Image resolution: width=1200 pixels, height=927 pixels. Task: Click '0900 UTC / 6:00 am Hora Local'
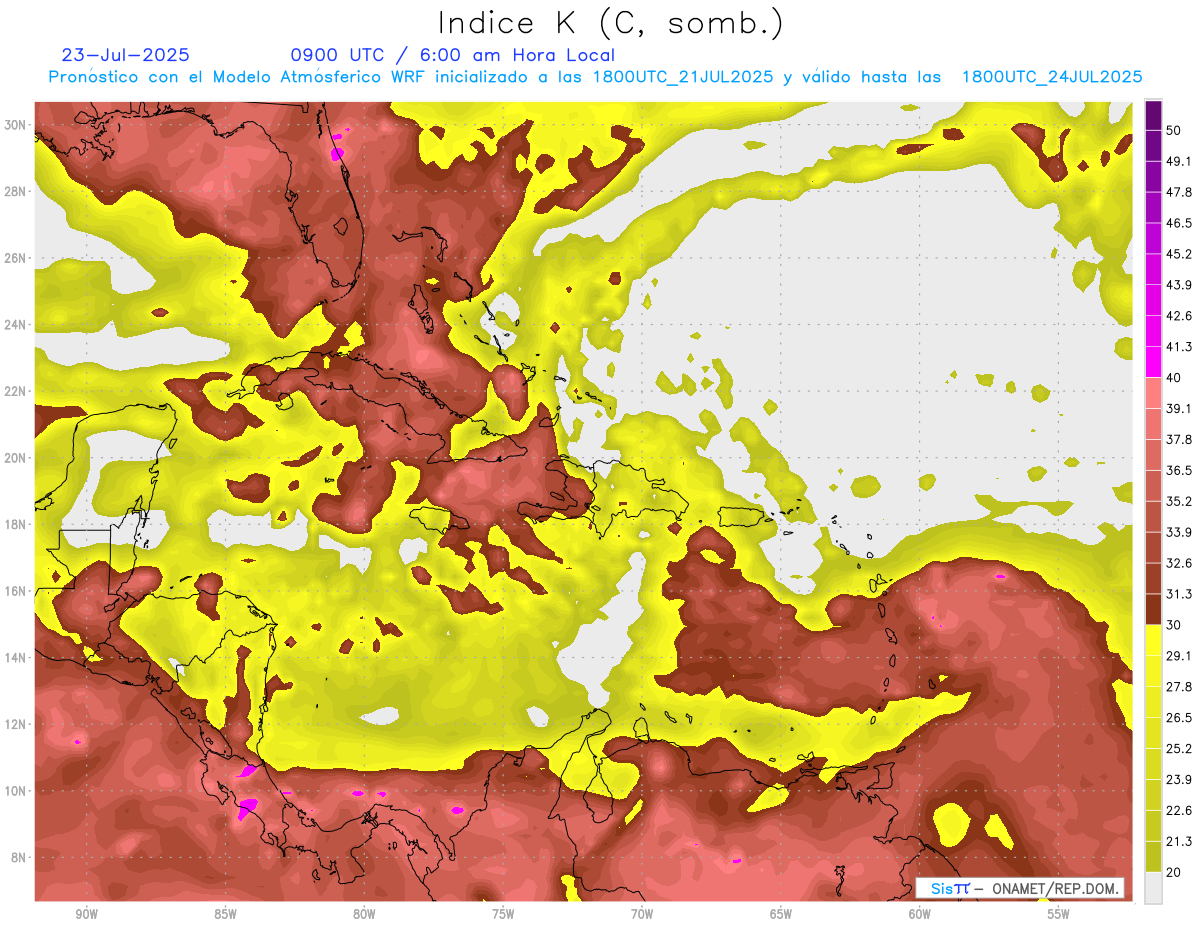coord(453,55)
